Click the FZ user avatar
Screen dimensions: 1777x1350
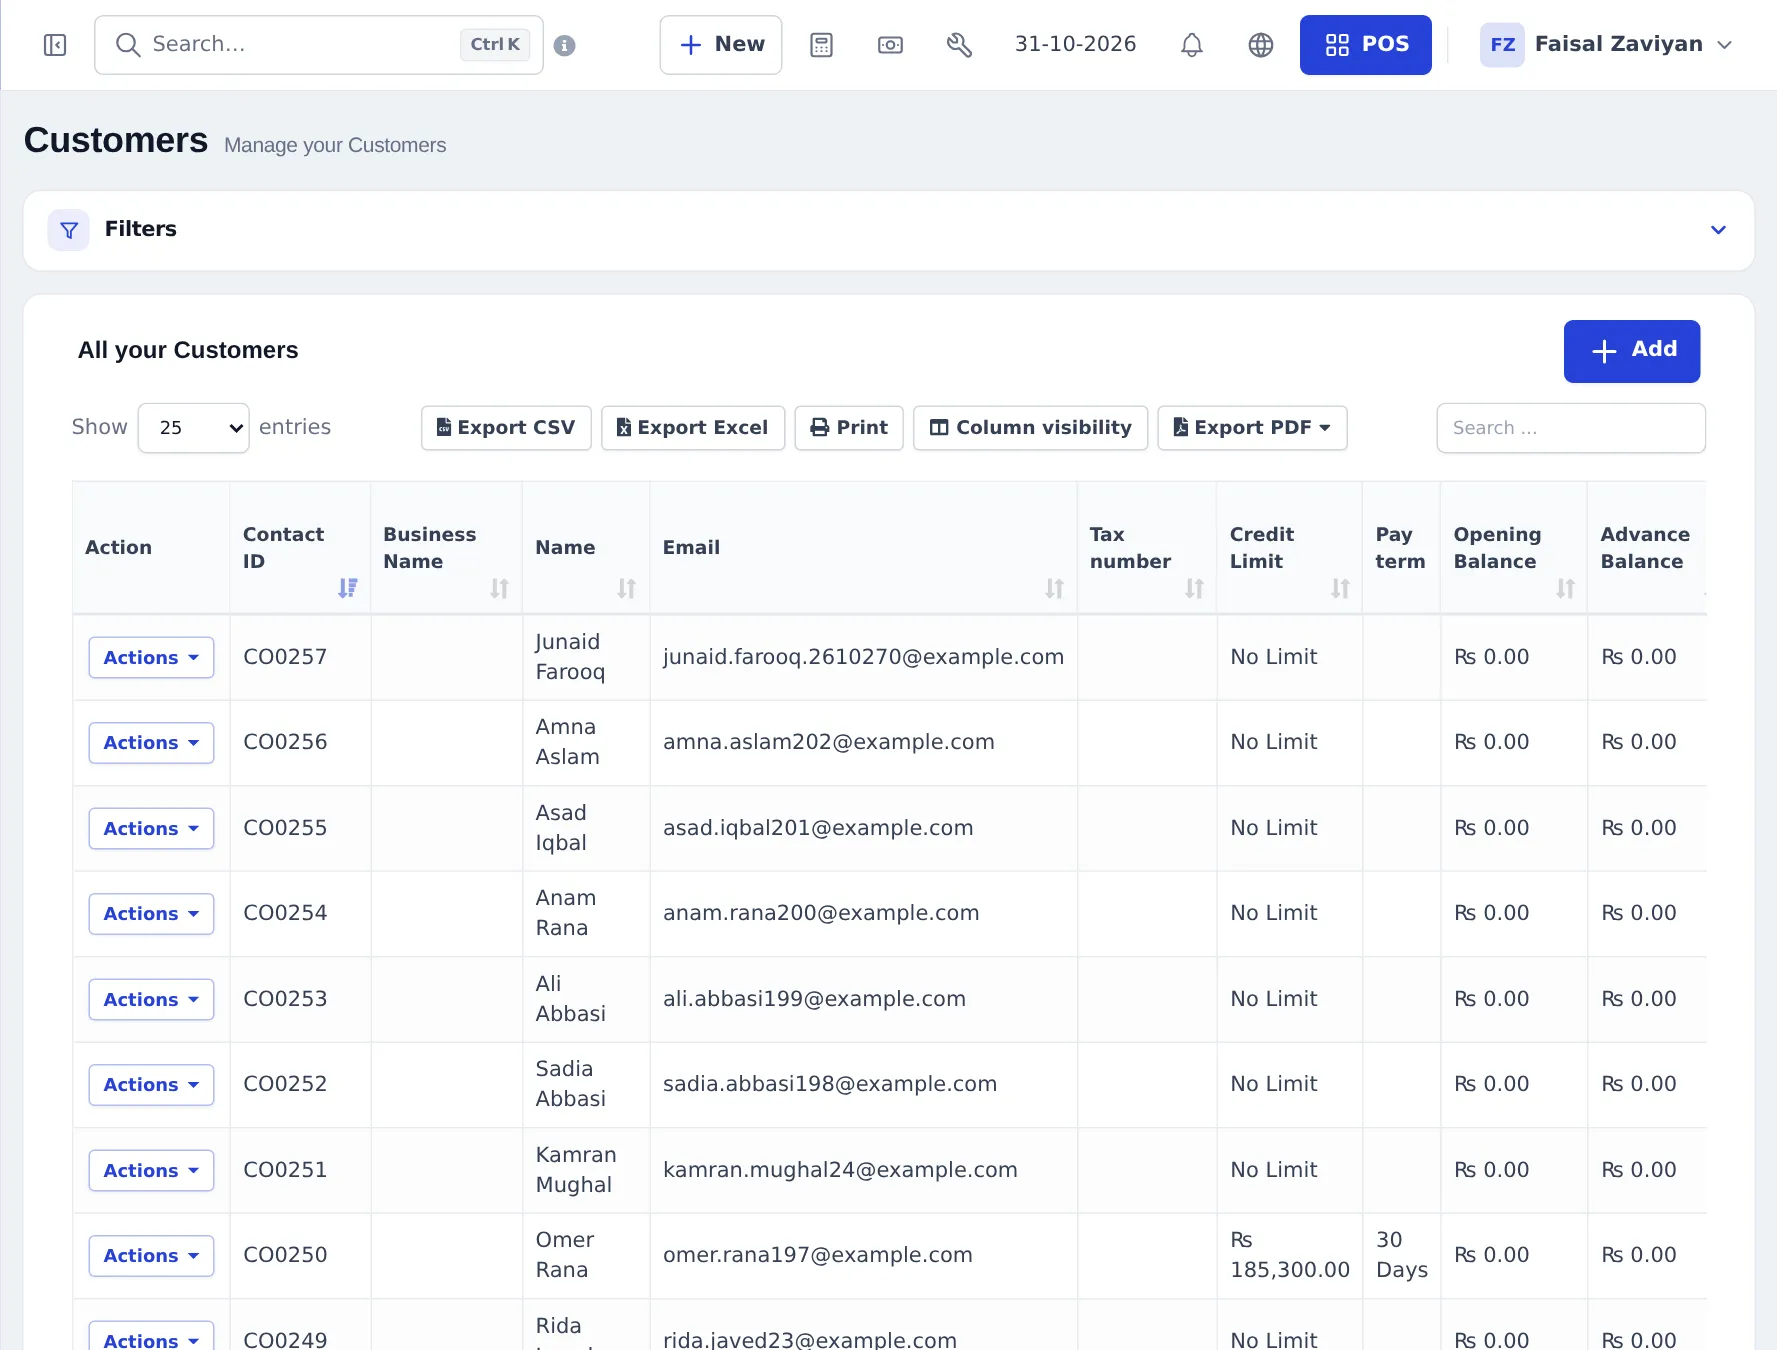pos(1502,45)
